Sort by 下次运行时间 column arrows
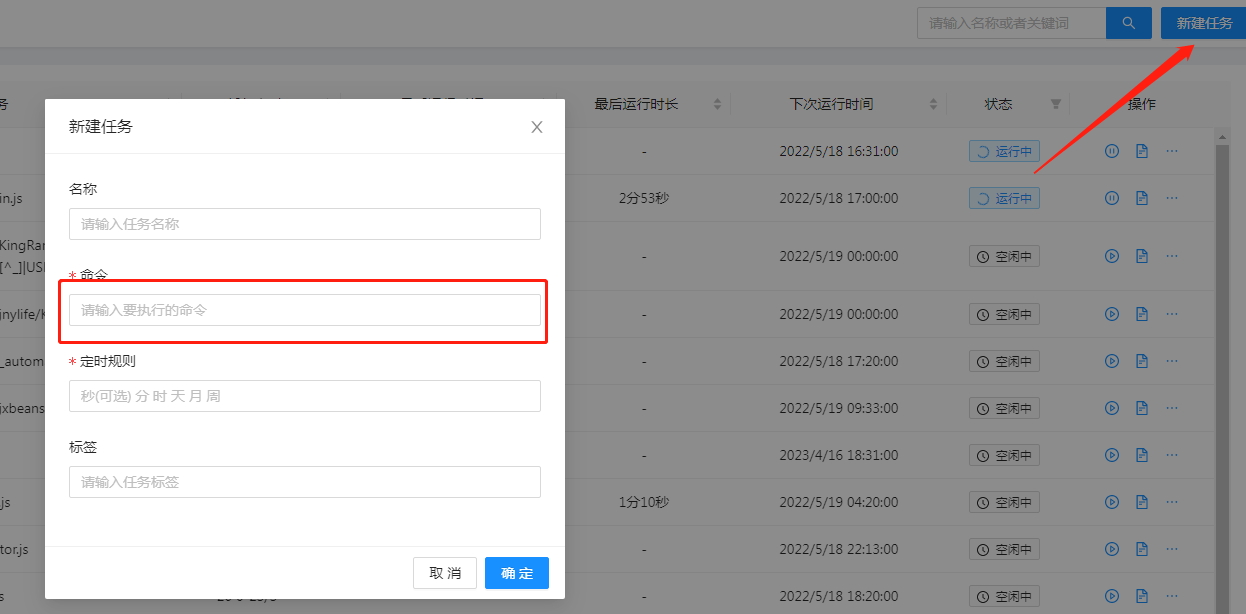The height and width of the screenshot is (614, 1246). (x=933, y=104)
